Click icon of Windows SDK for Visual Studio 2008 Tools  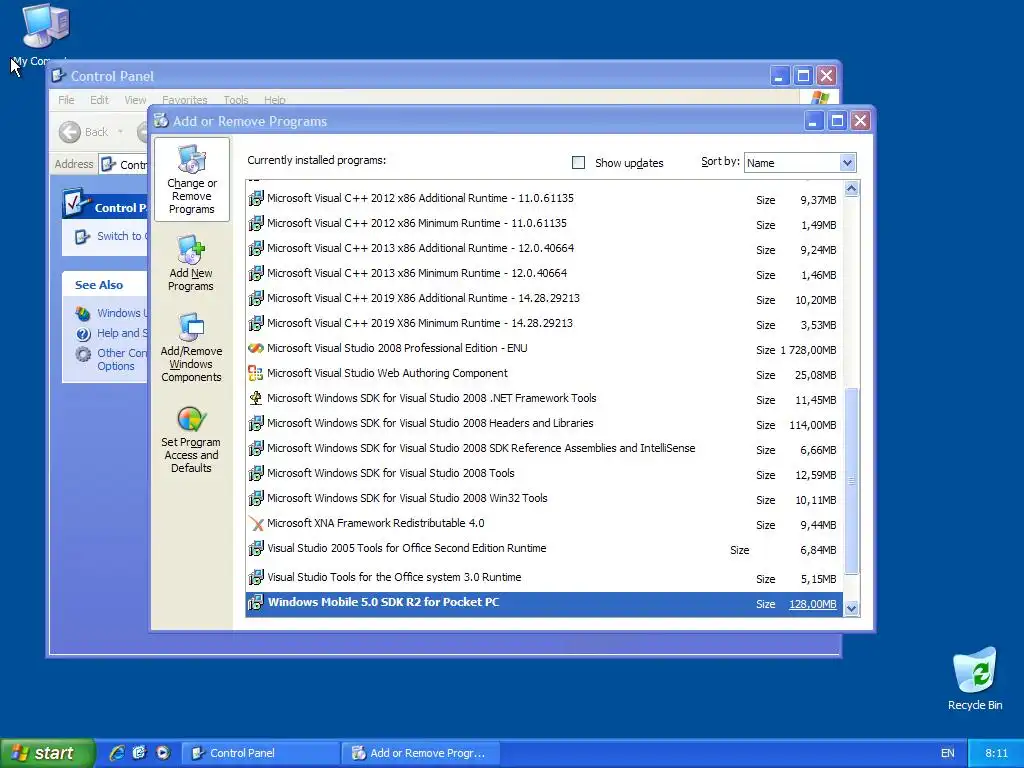256,473
